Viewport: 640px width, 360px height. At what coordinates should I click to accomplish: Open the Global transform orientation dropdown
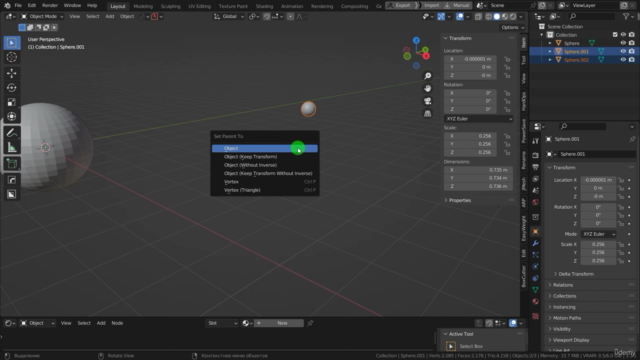[x=229, y=16]
